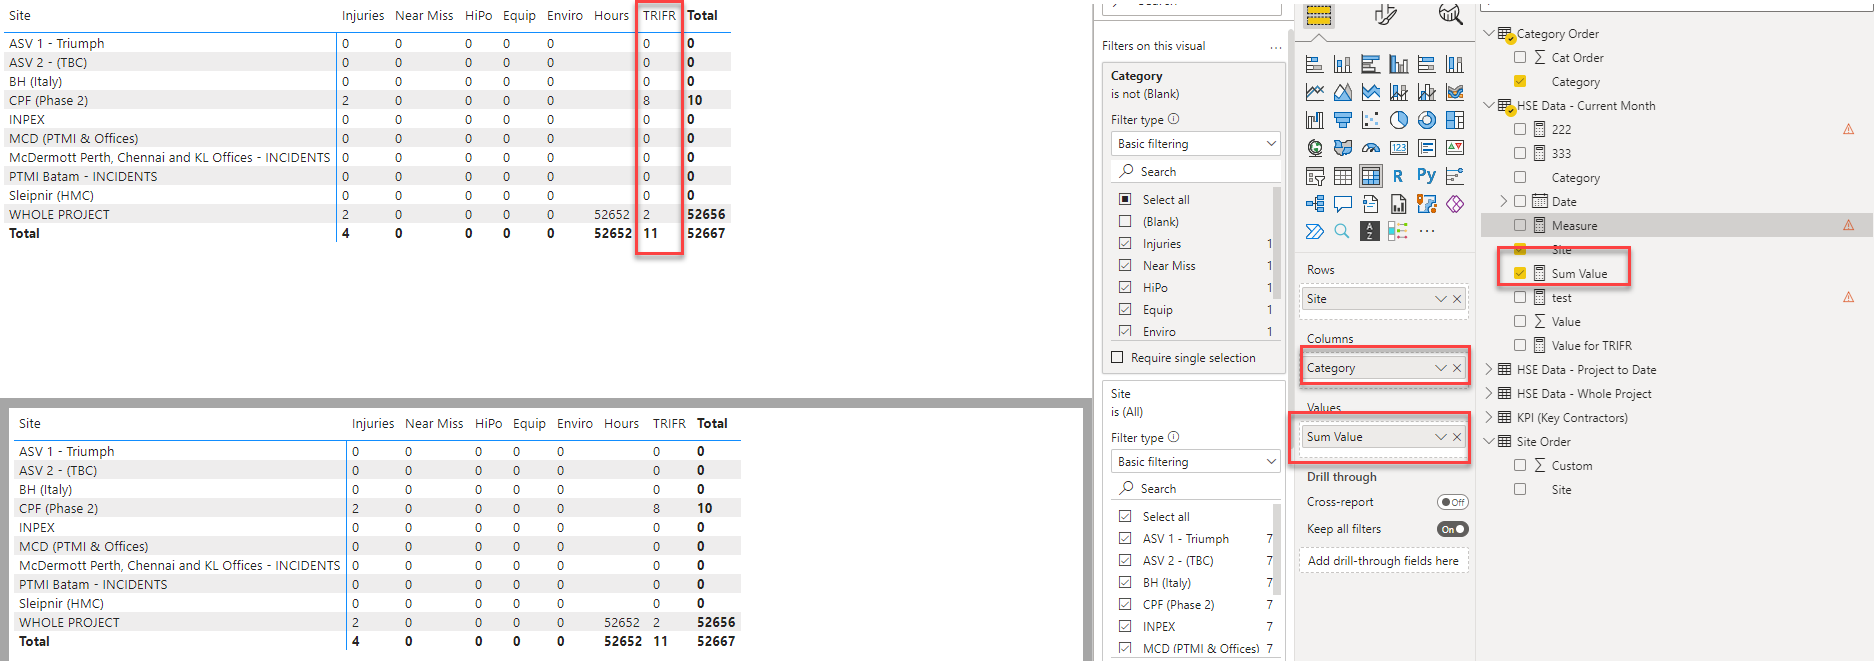The image size is (1874, 661).
Task: Select the globe map visual
Action: [x=1315, y=148]
